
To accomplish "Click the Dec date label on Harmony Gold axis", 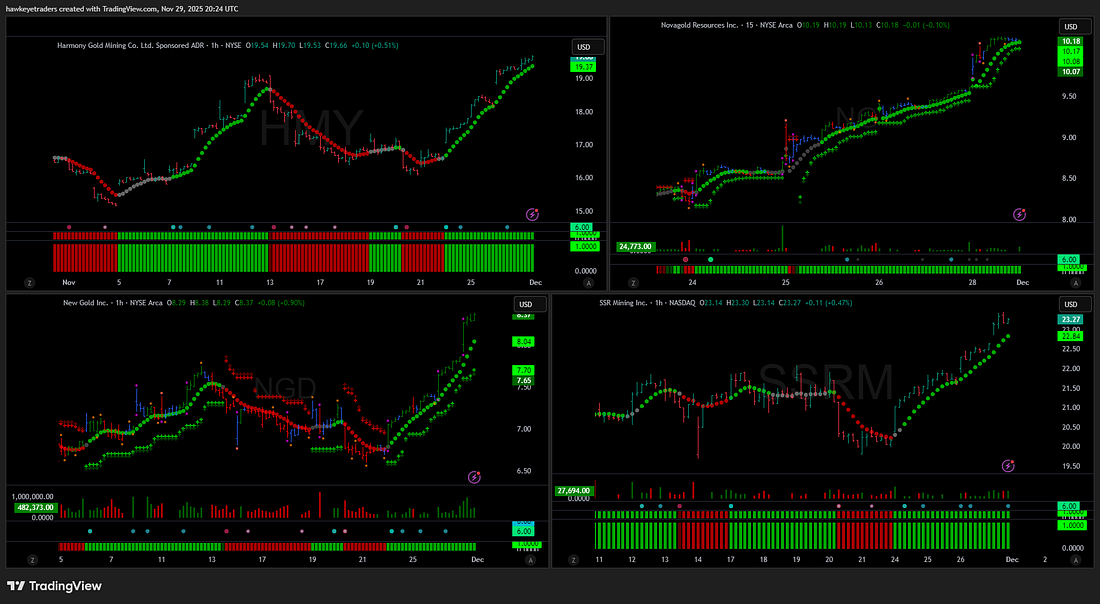I will click(535, 283).
